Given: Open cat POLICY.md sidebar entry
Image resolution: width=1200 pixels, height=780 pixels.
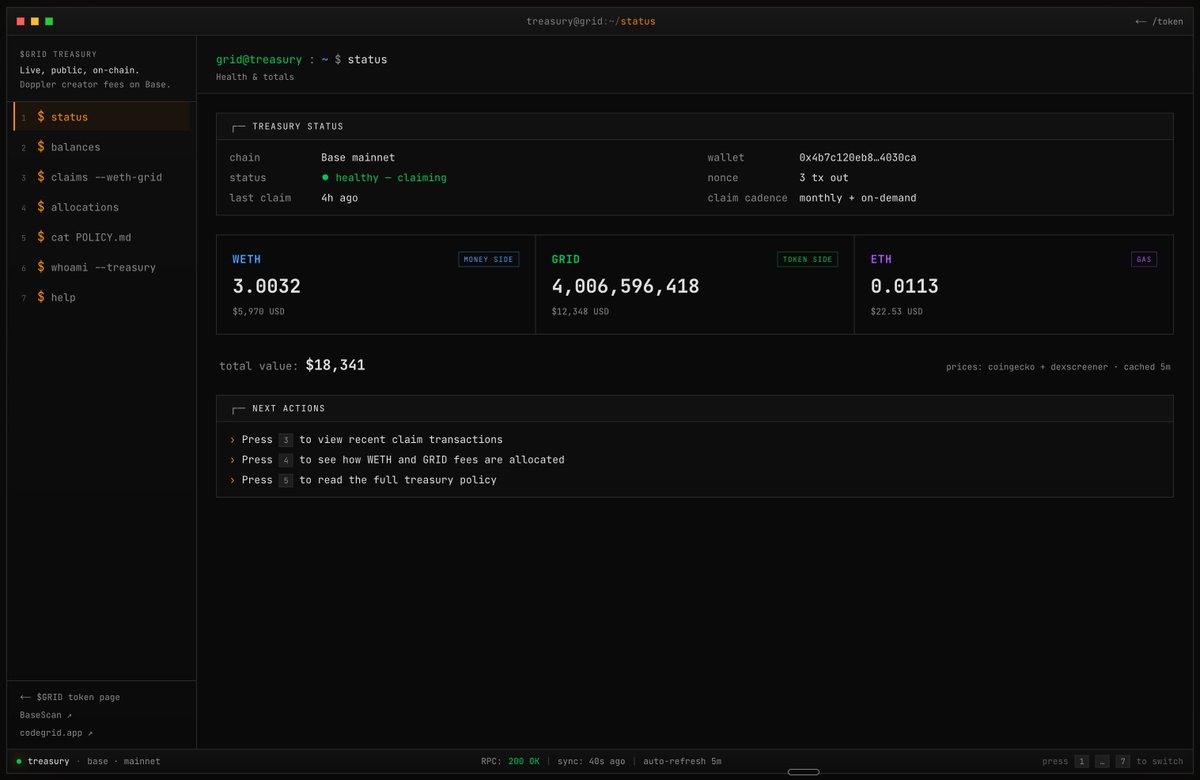Looking at the screenshot, I should click(102, 237).
